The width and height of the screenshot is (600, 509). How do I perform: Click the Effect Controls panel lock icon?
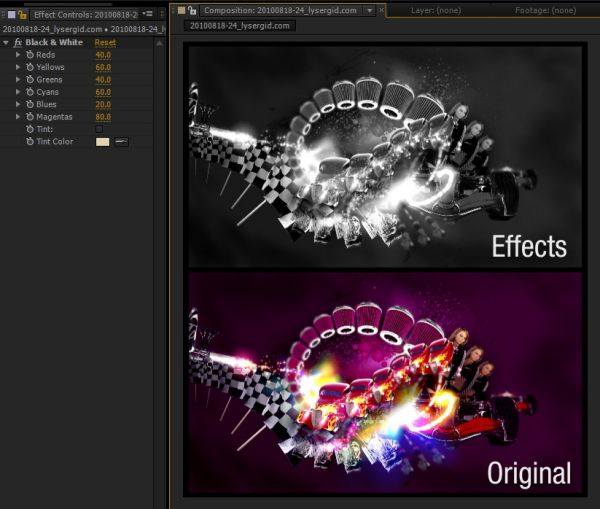[22, 15]
